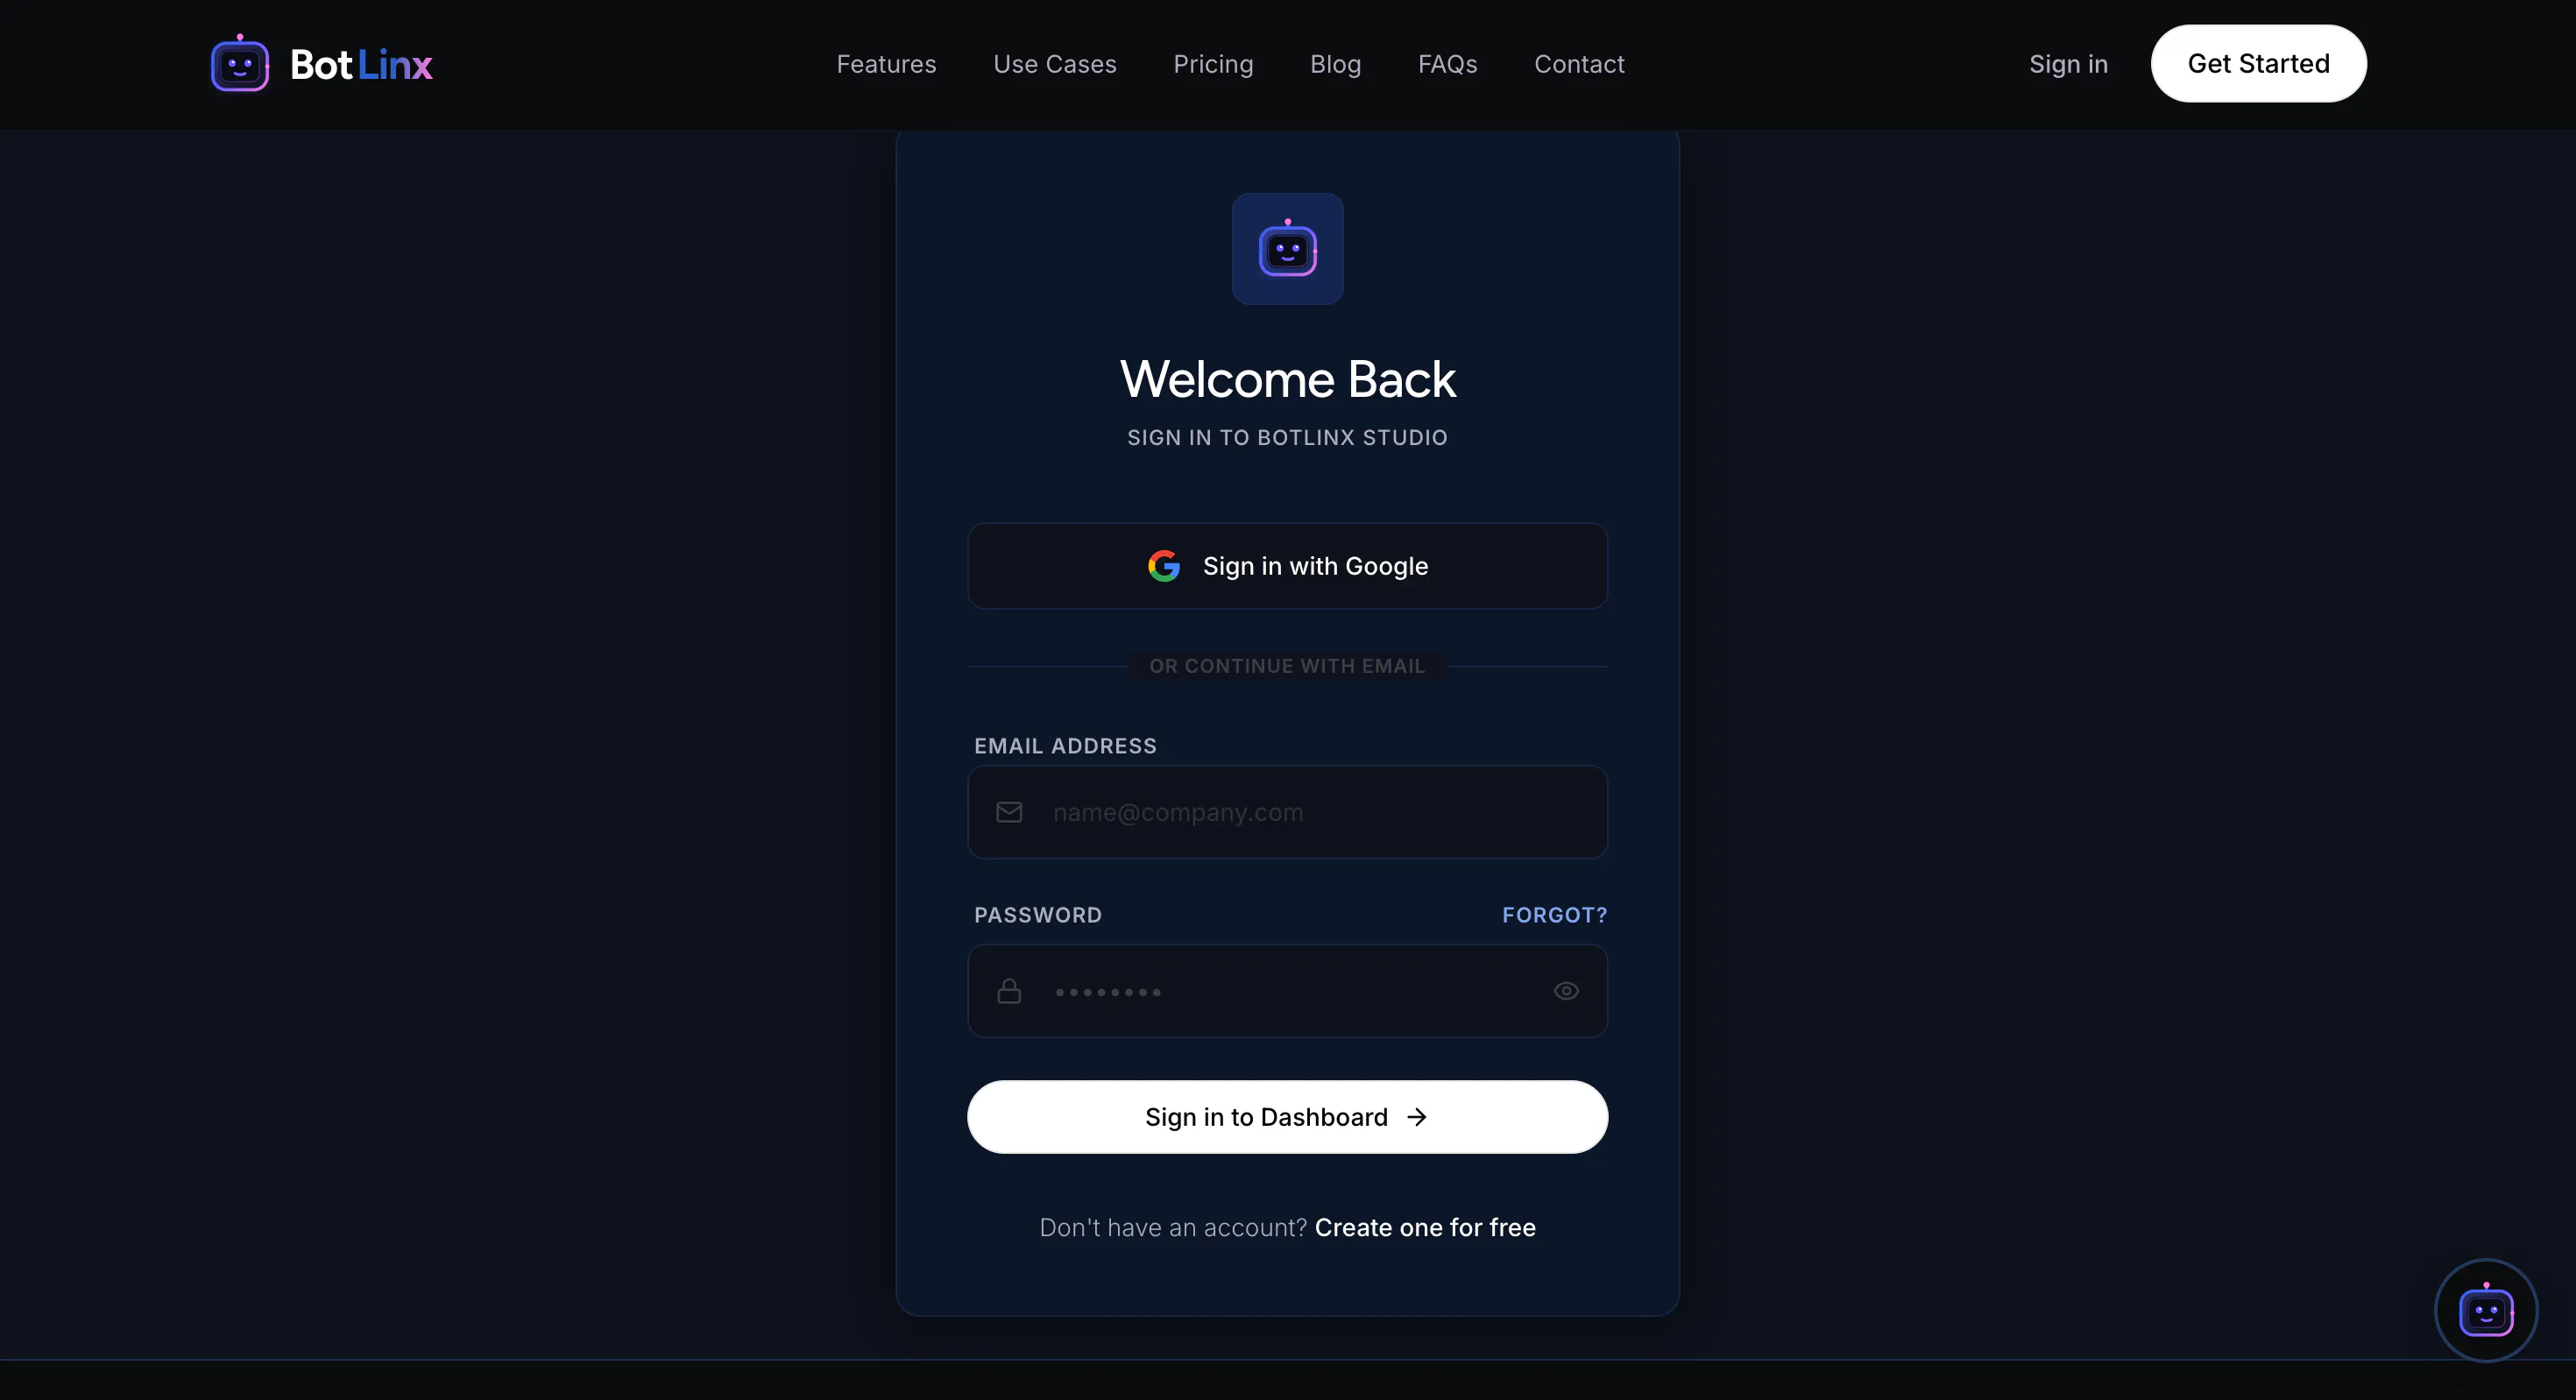Viewport: 2576px width, 1400px height.
Task: Click the Google G logo icon
Action: [x=1164, y=566]
